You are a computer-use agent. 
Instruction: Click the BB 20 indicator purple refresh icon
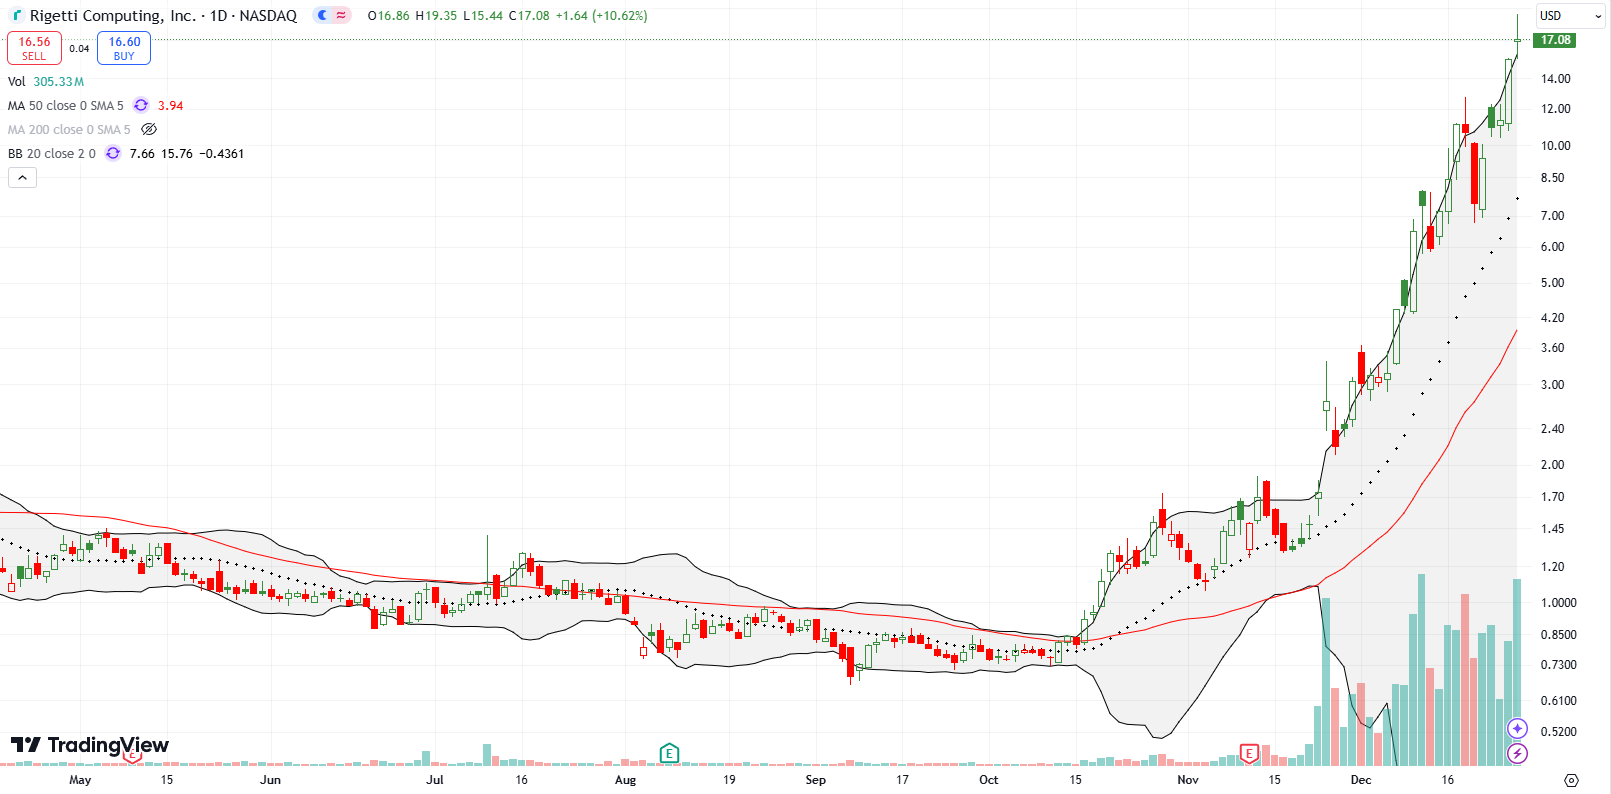tap(113, 153)
